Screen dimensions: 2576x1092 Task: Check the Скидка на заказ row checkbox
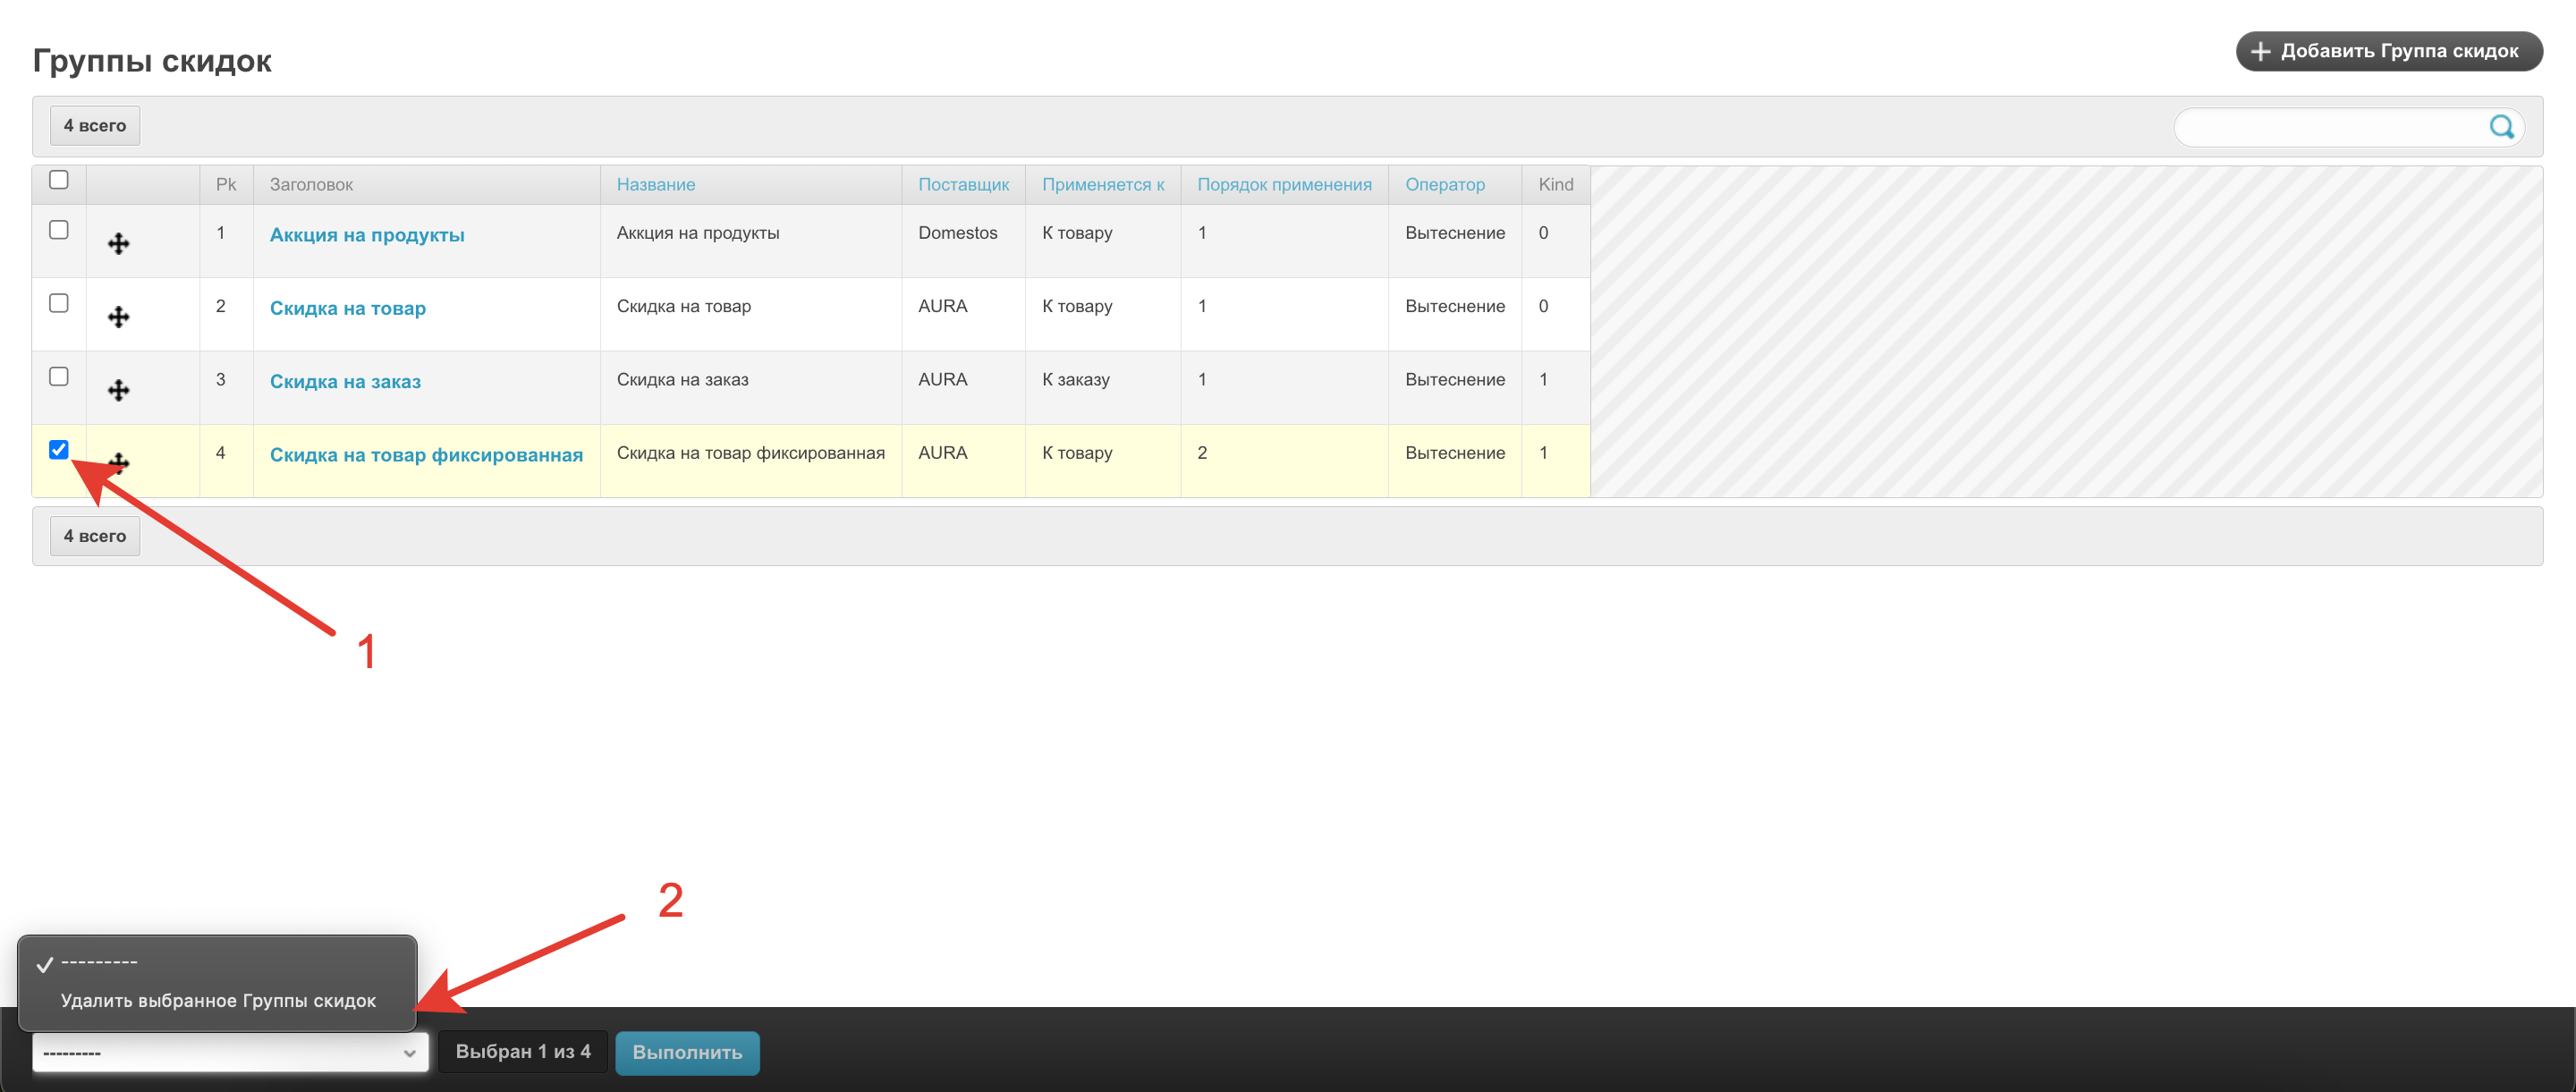coord(59,377)
